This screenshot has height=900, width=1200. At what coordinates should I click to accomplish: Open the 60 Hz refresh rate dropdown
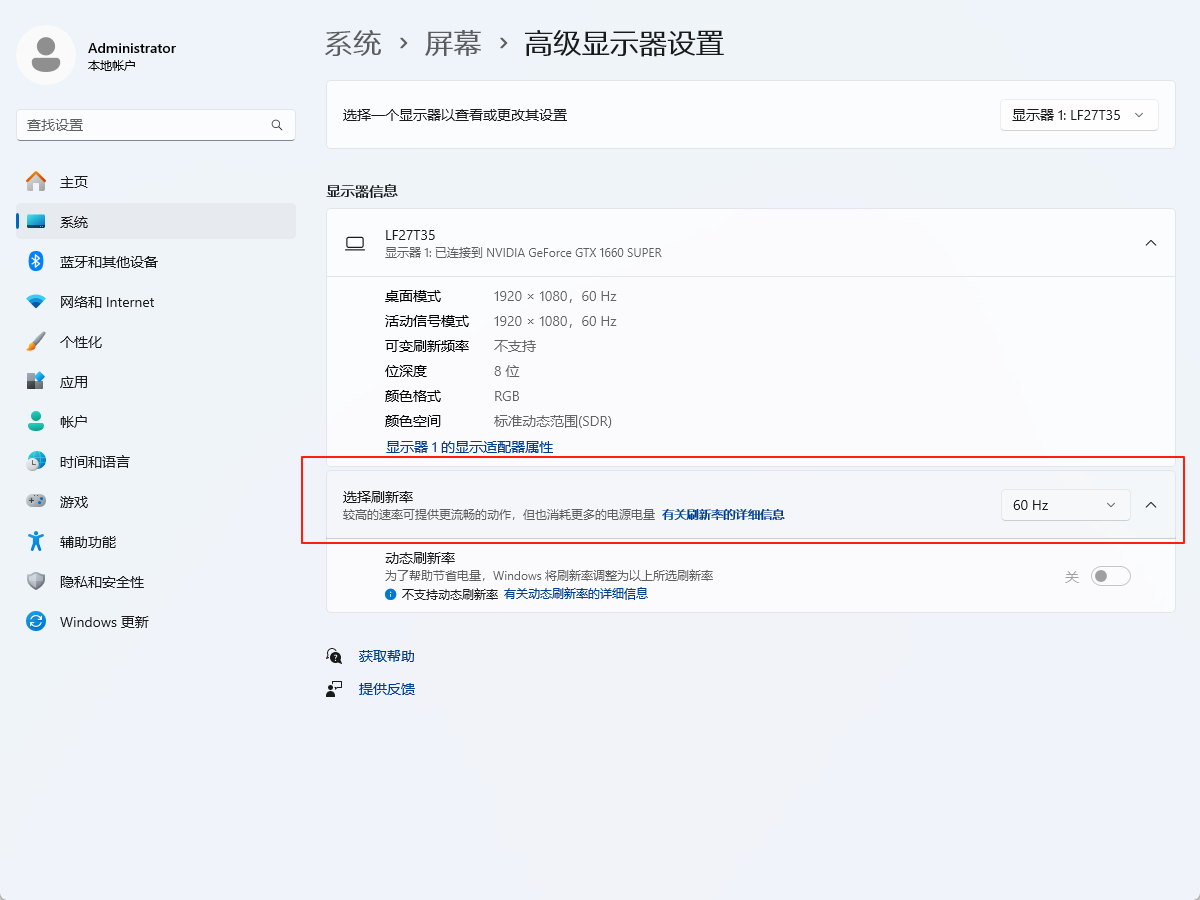(1065, 505)
